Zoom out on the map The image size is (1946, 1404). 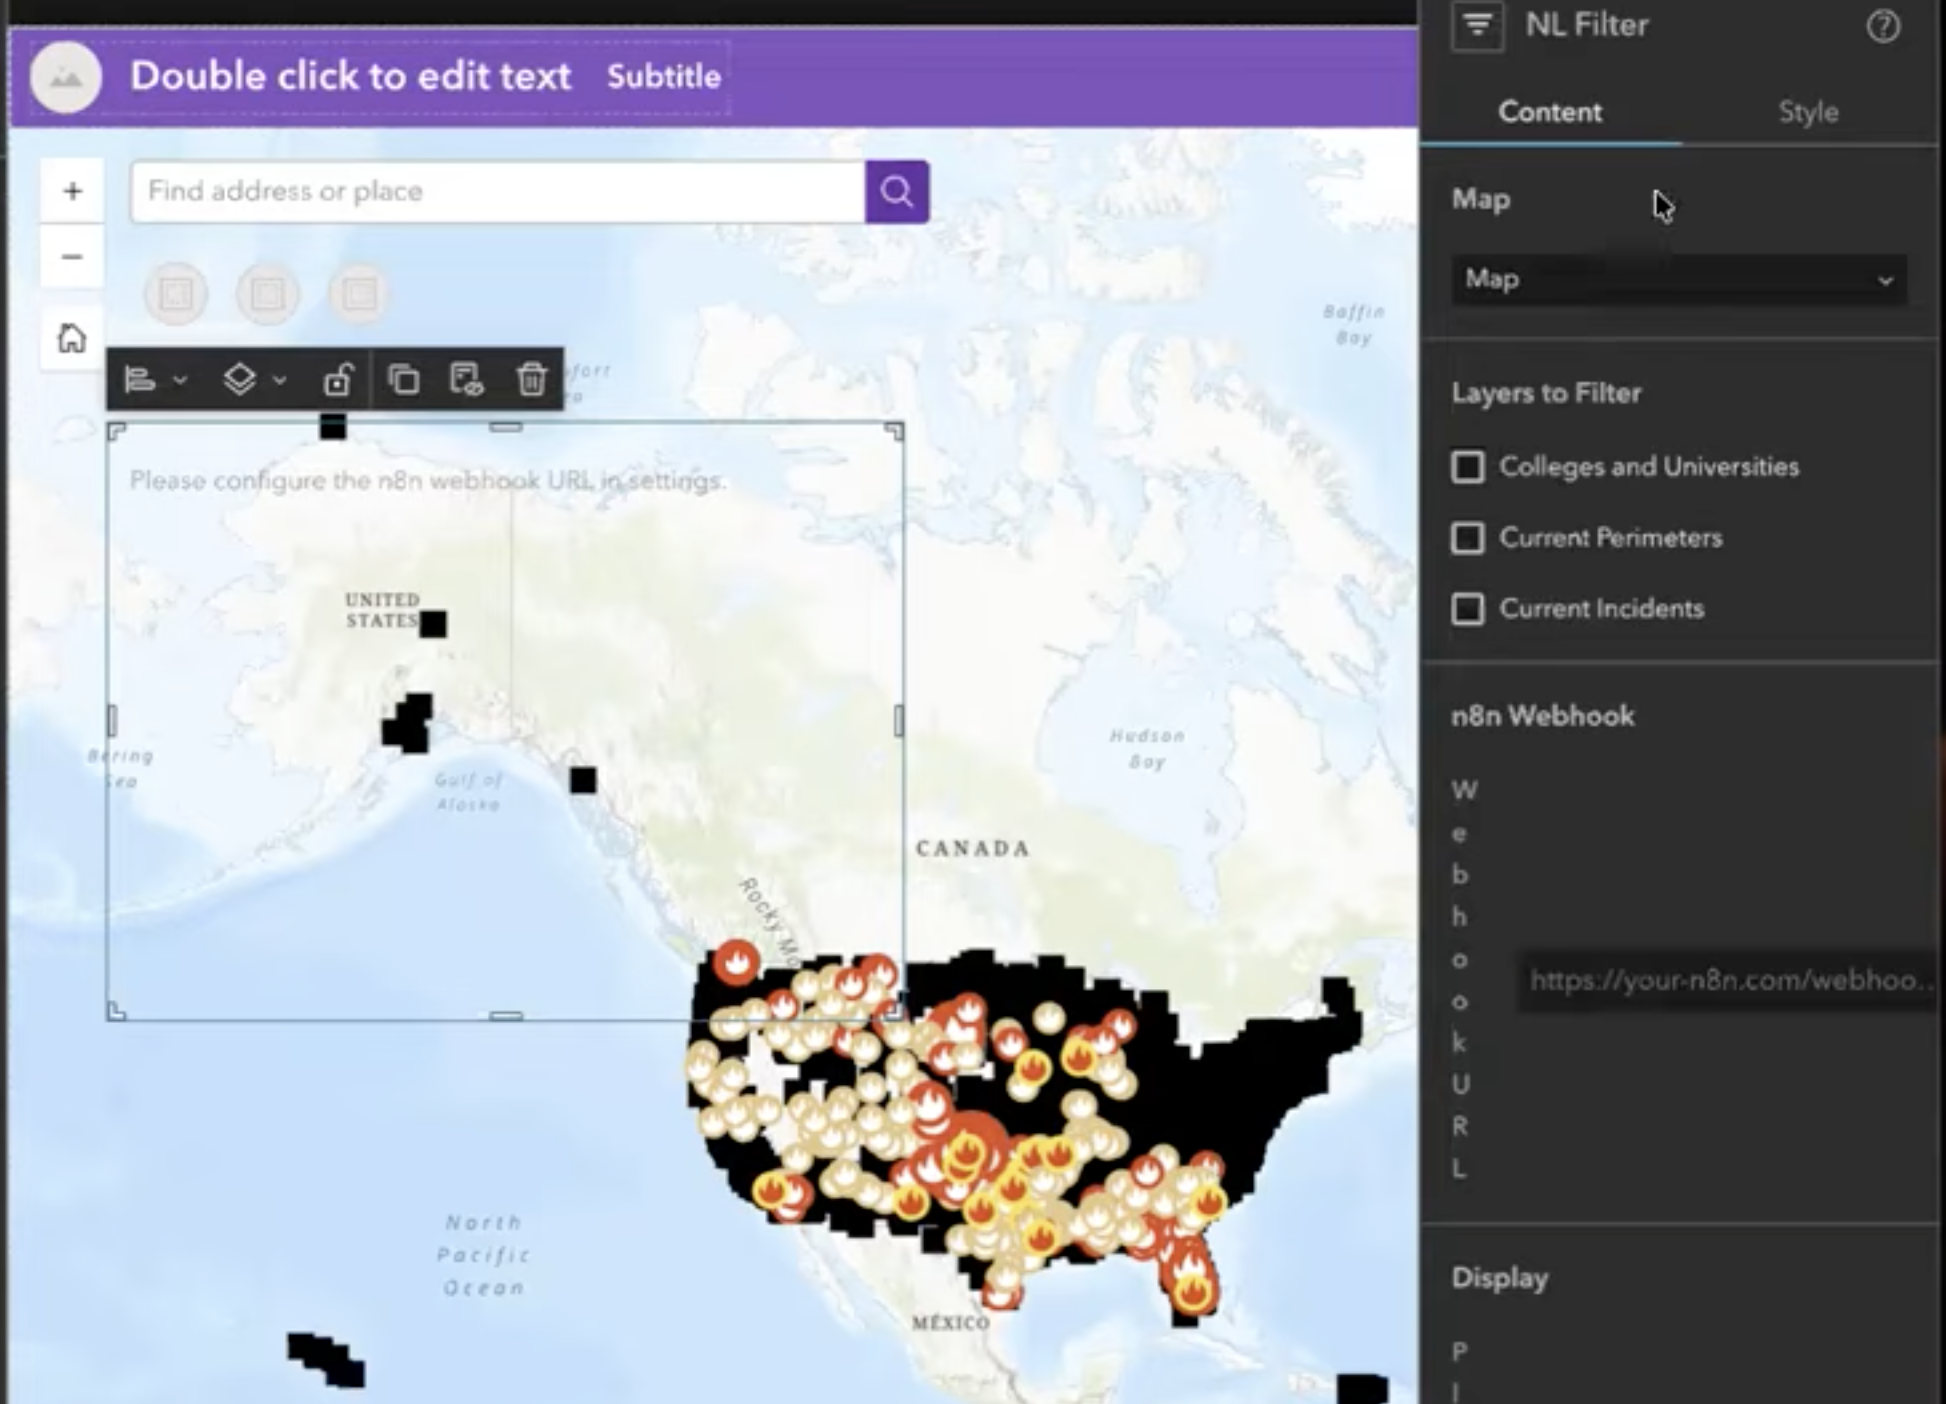[x=72, y=257]
